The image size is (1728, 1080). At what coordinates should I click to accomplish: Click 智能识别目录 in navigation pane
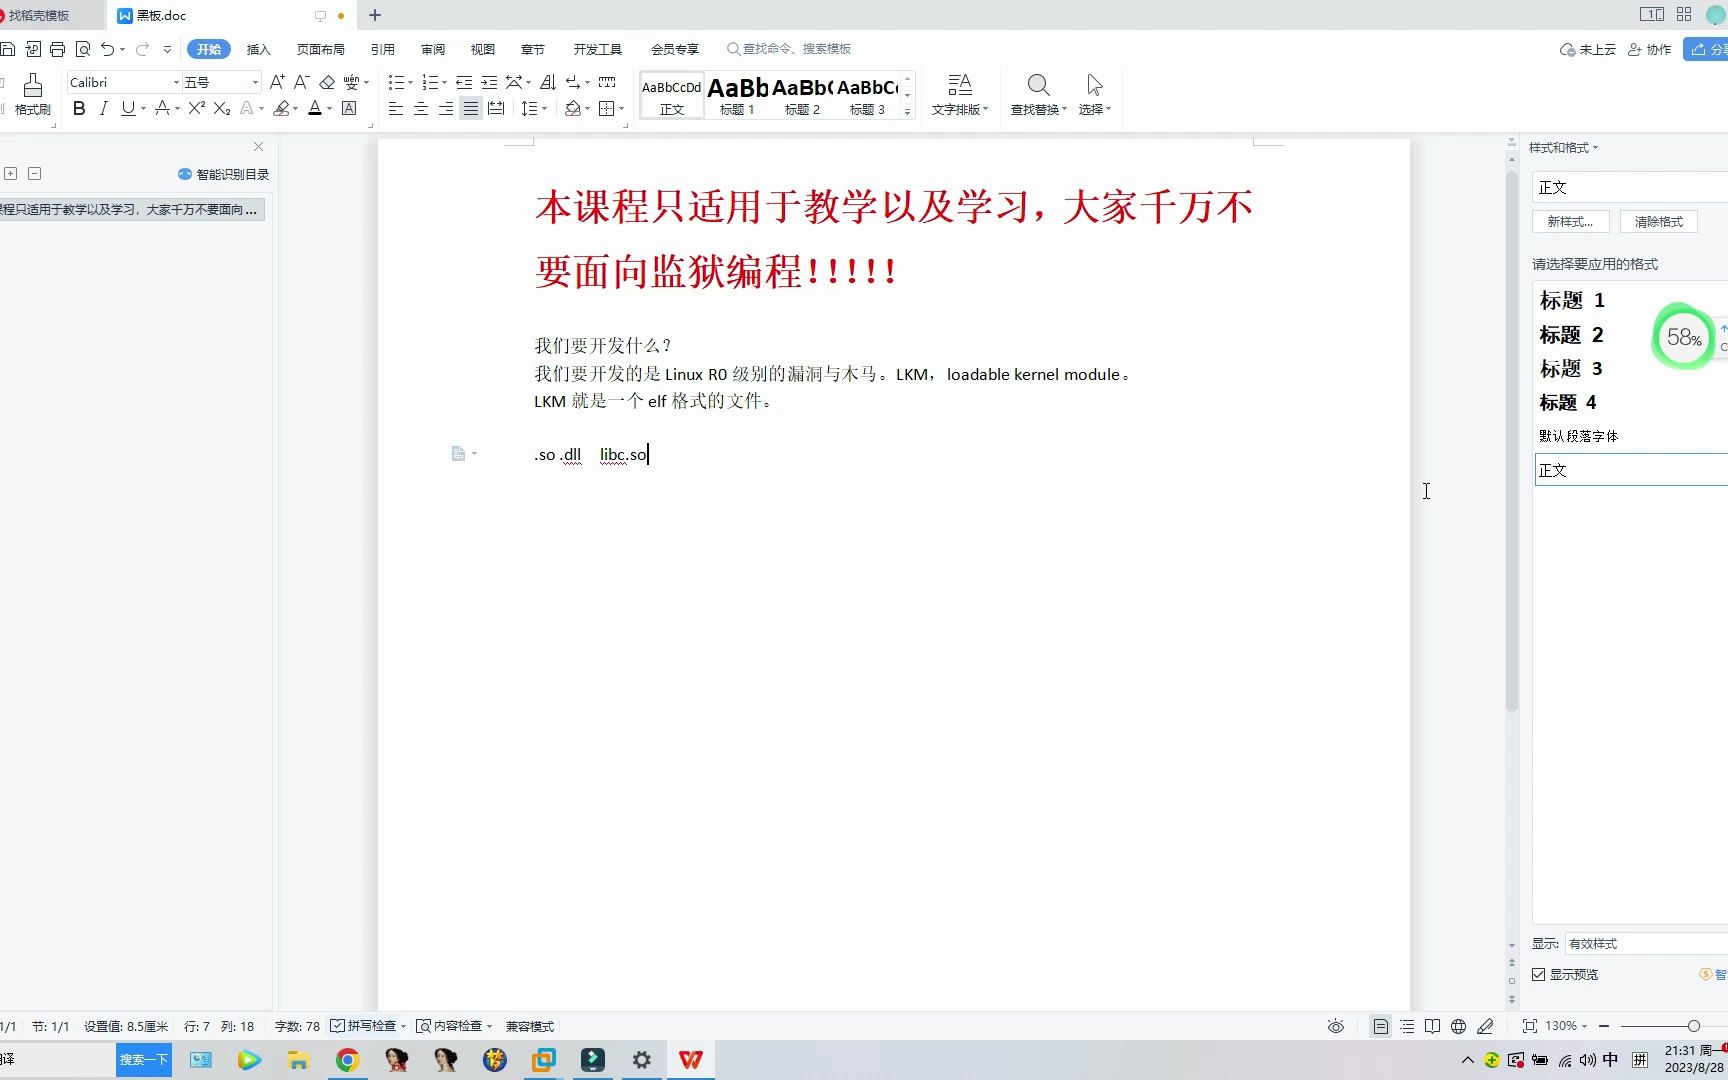coord(224,174)
